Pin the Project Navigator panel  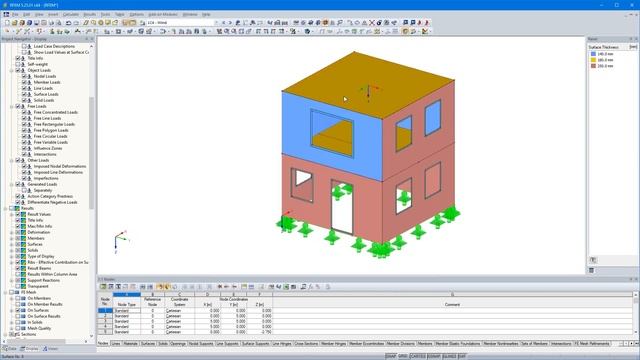(87, 39)
